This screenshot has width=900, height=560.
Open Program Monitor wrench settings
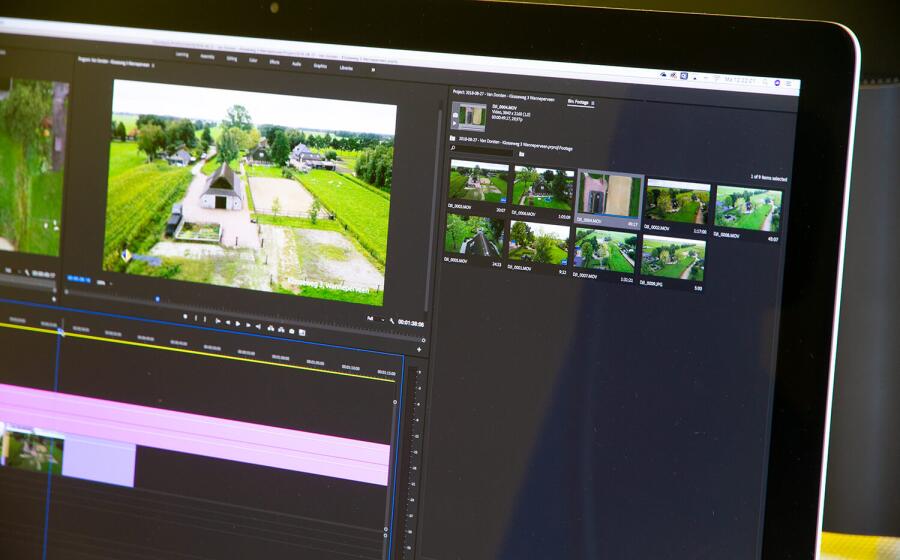[391, 321]
